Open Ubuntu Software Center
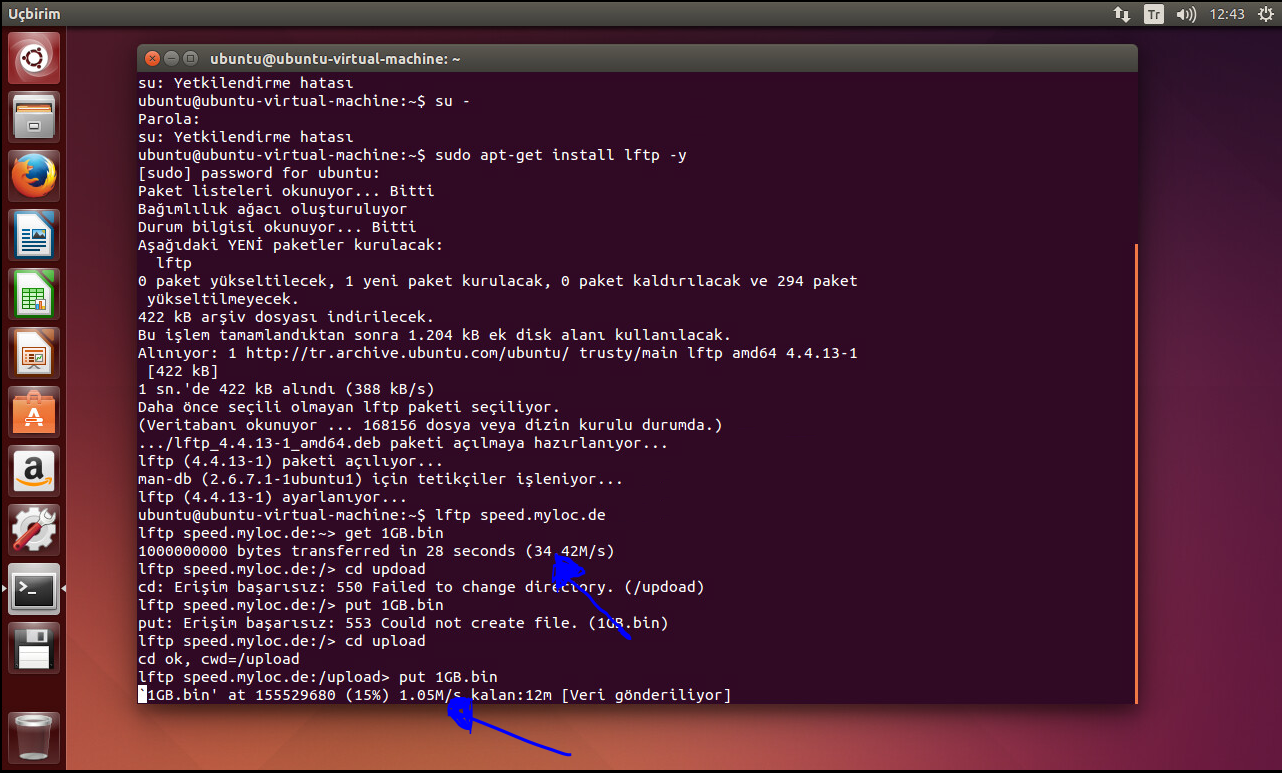The width and height of the screenshot is (1282, 773). coord(34,412)
